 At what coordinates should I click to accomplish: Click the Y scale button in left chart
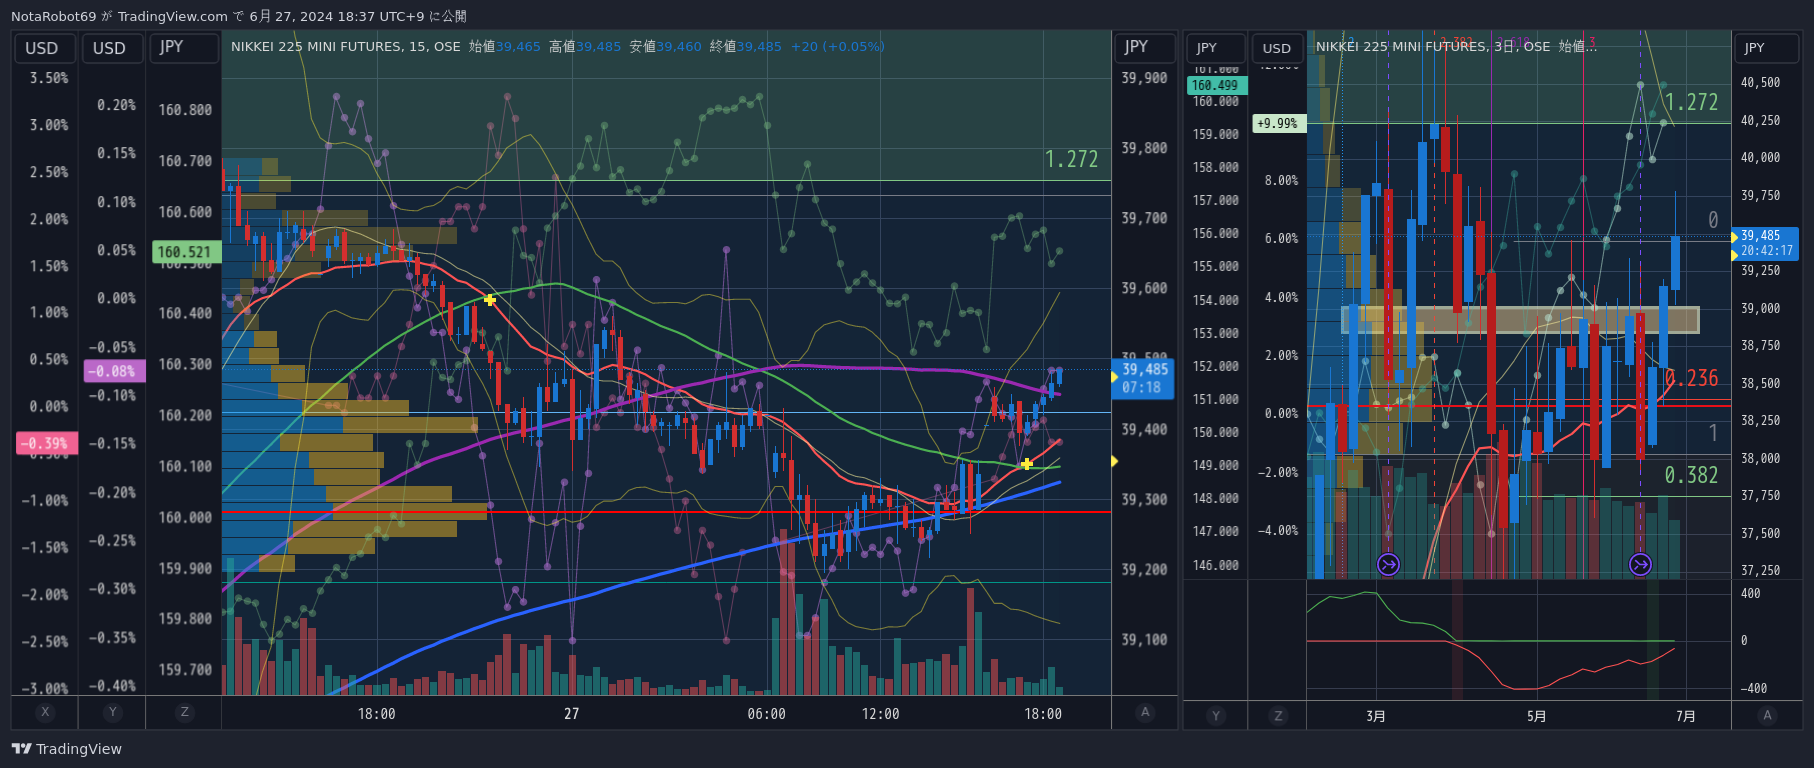[x=112, y=712]
